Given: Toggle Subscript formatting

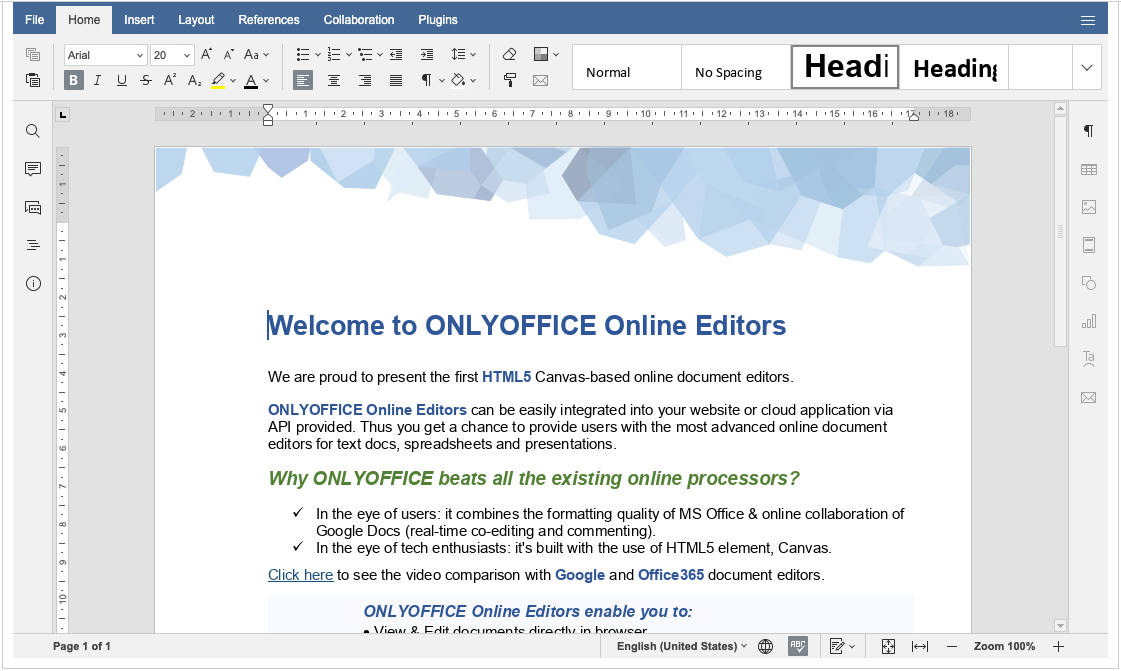Looking at the screenshot, I should tap(194, 80).
